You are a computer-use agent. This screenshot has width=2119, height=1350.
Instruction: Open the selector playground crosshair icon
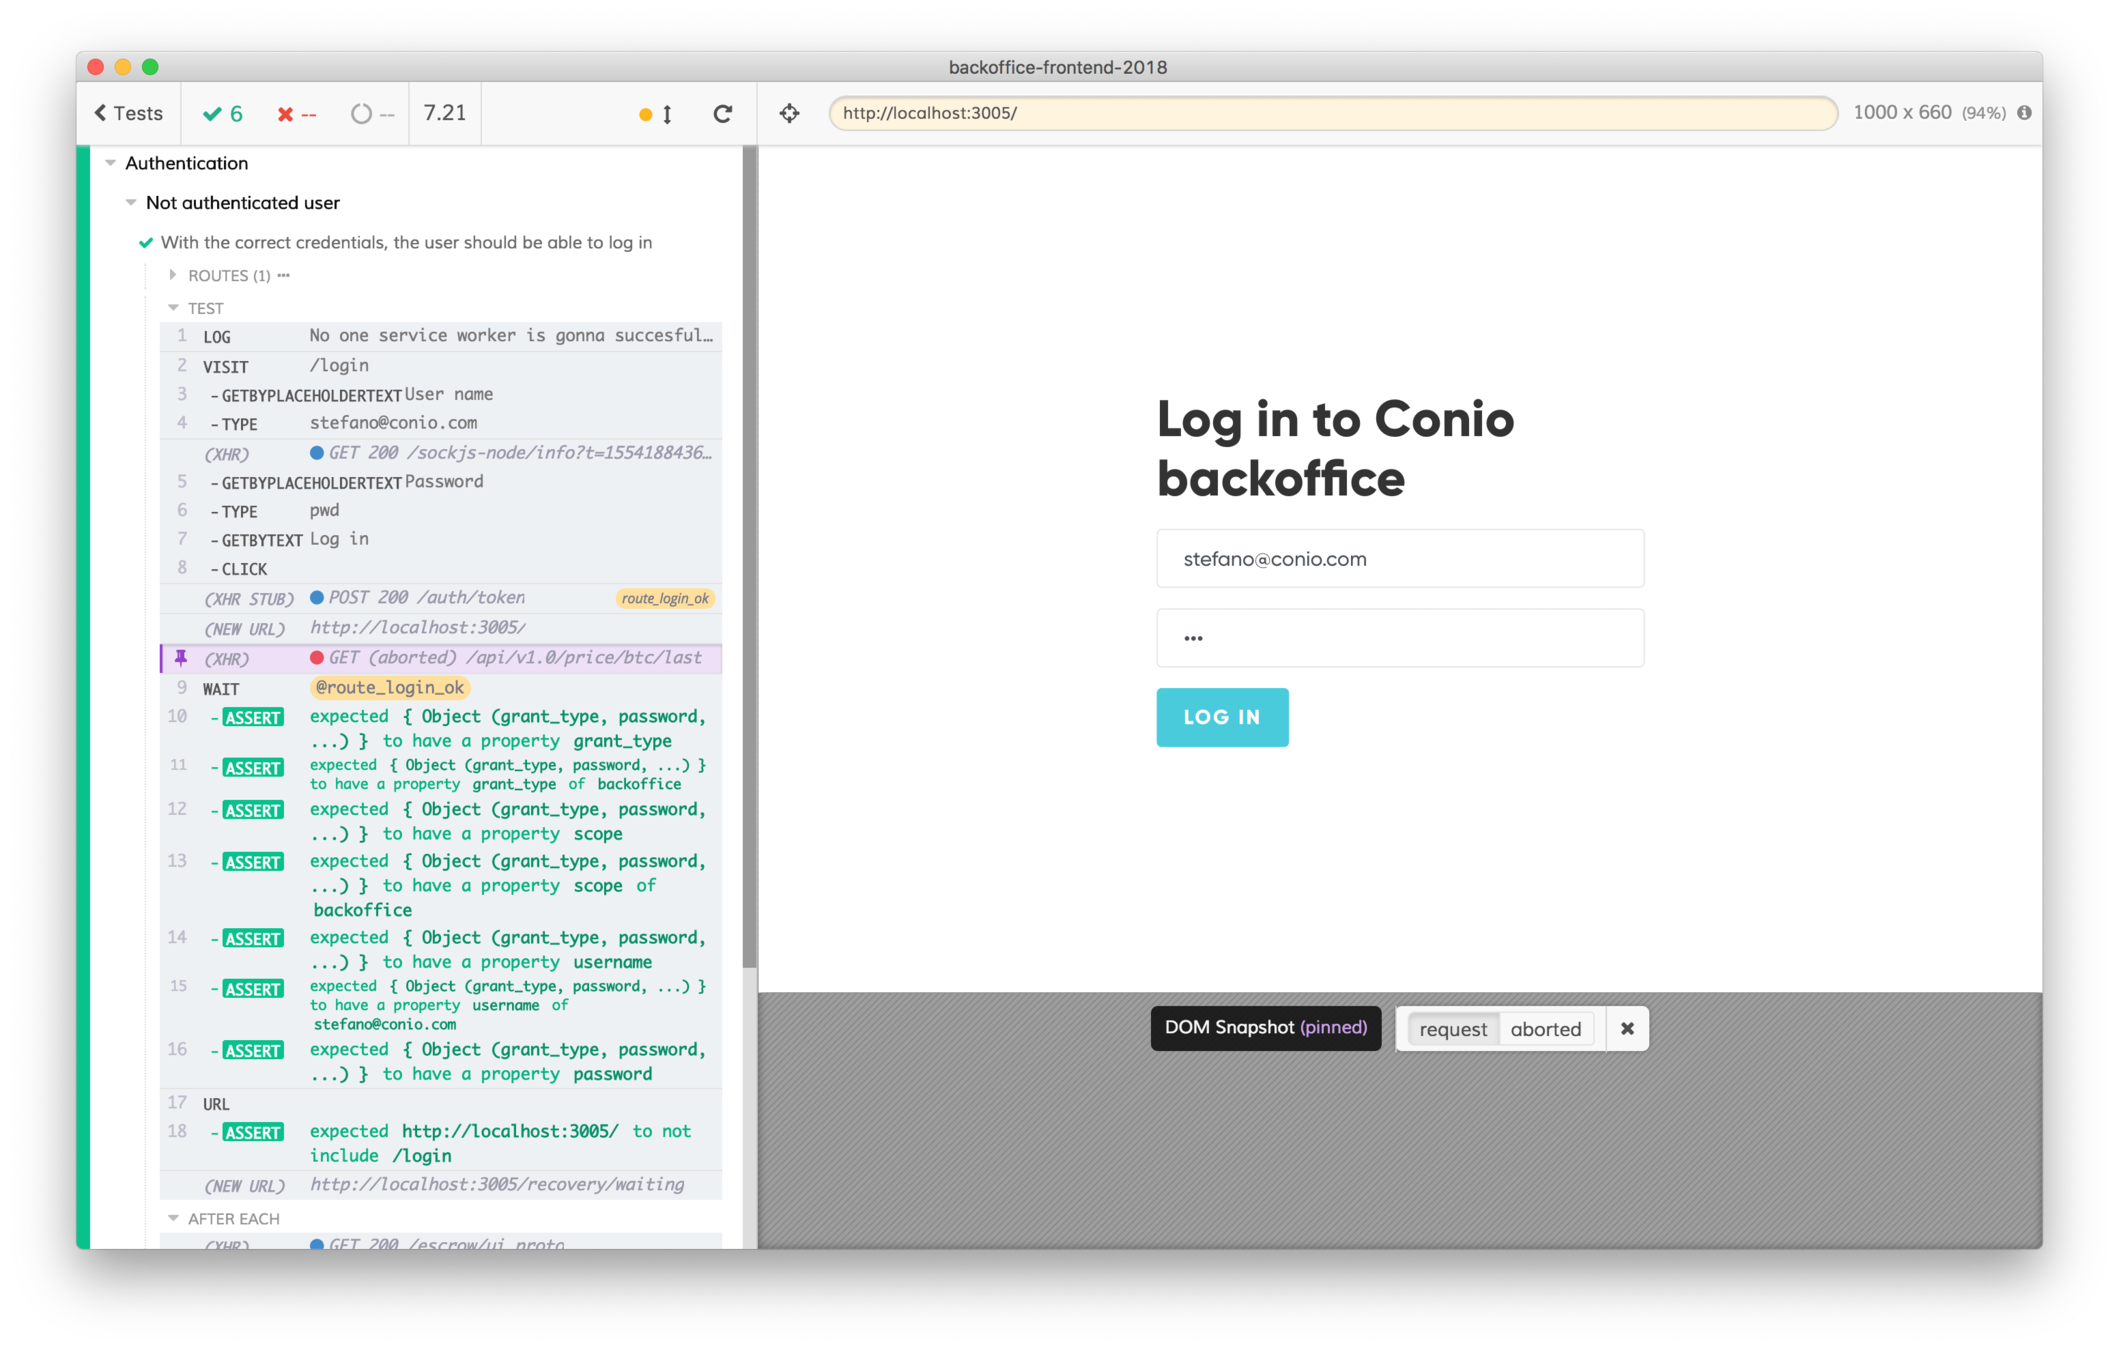point(789,114)
